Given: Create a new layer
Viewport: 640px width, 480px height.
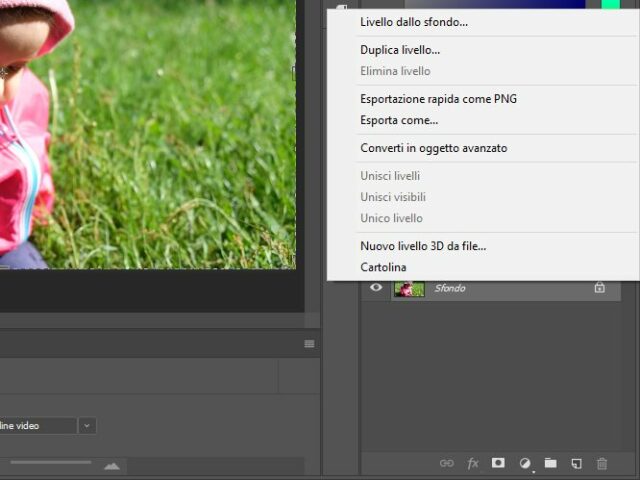Looking at the screenshot, I should 576,463.
